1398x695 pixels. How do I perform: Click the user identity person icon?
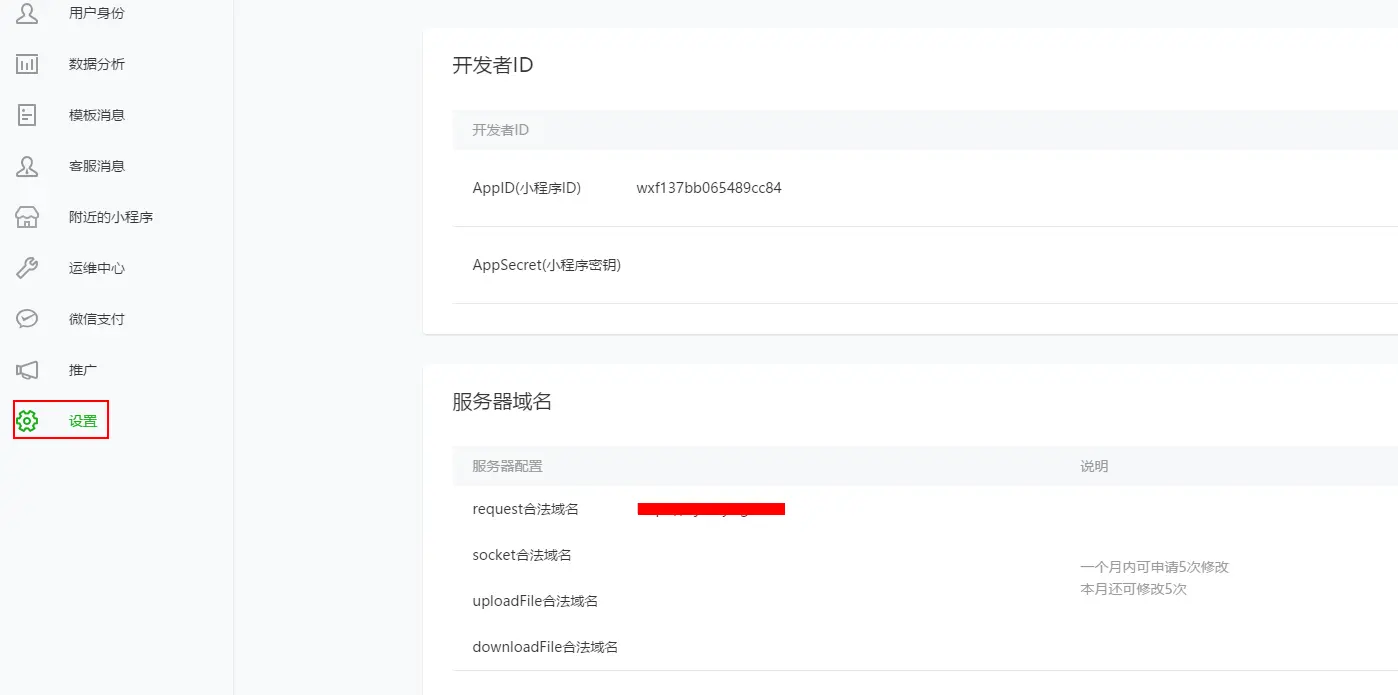27,13
